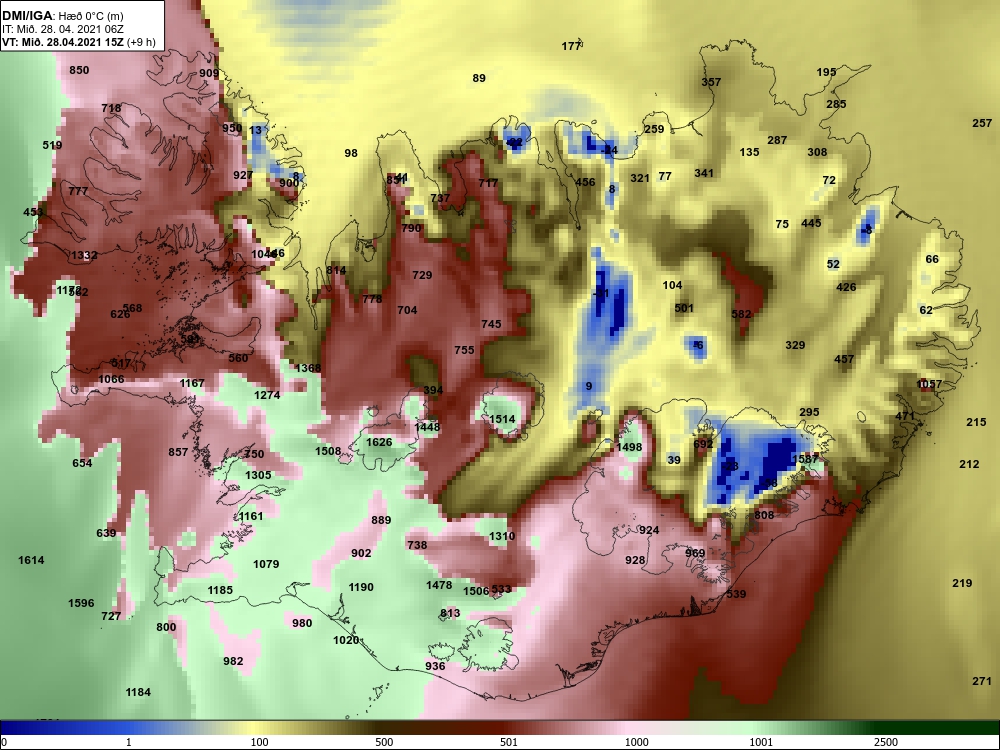This screenshot has width=1000, height=750.
Task: Click the legend label '1000'
Action: tap(636, 742)
